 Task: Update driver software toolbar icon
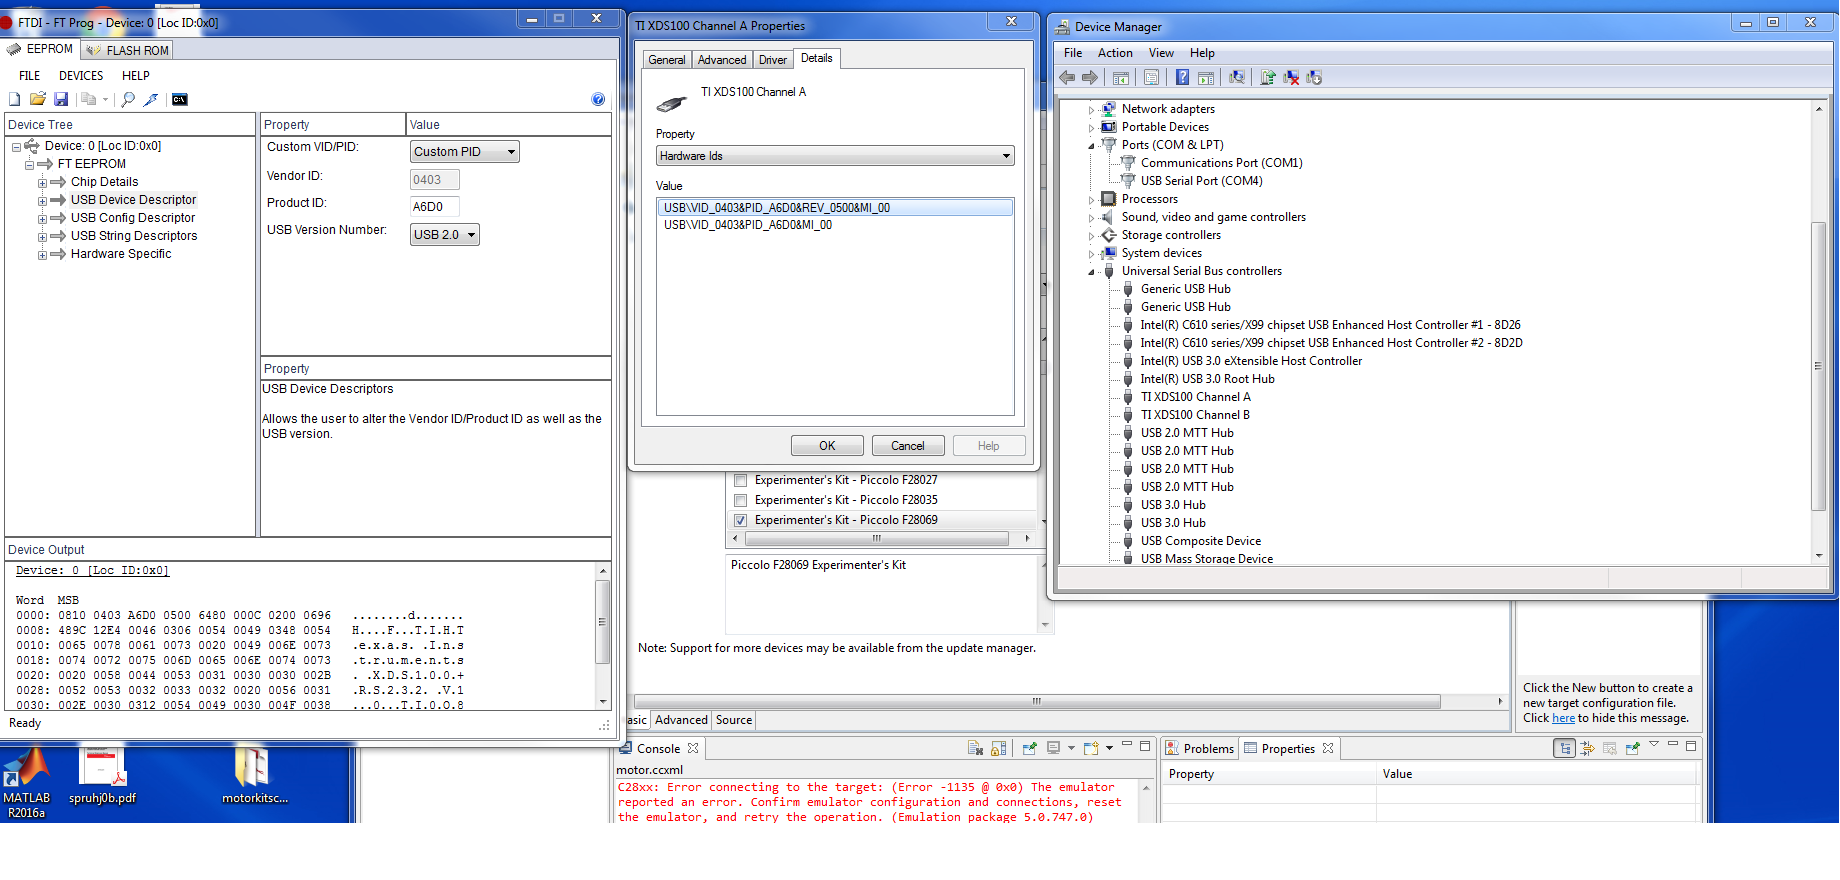1268,78
